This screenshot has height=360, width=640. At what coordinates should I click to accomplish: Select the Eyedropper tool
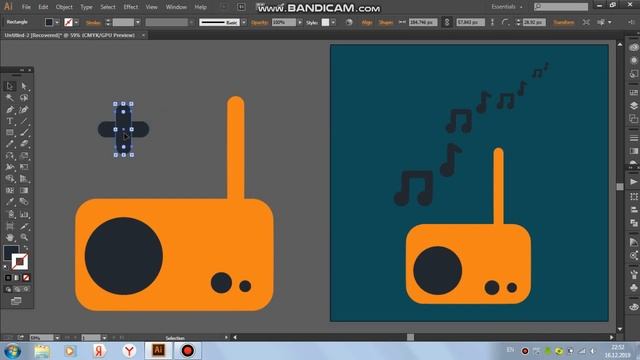click(10, 202)
